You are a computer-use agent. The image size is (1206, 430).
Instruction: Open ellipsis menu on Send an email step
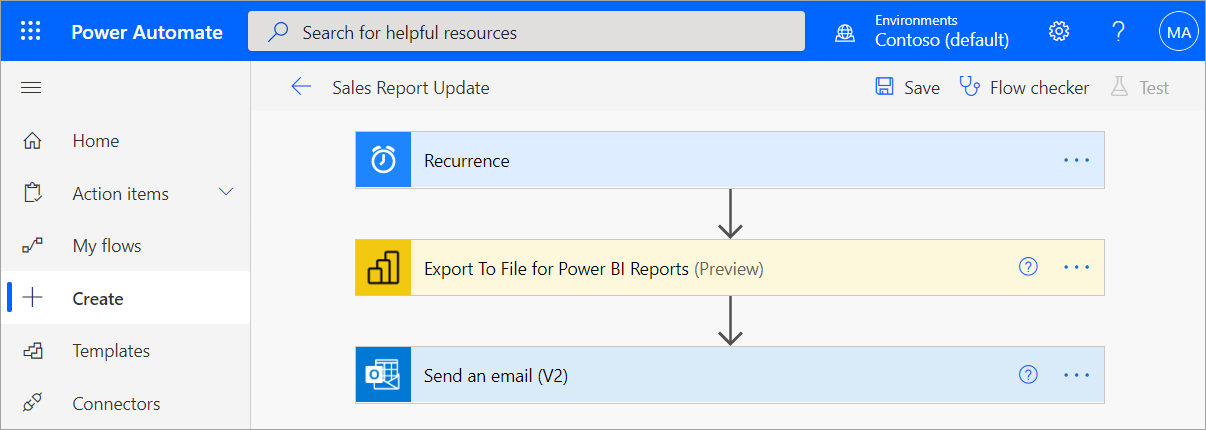(1076, 375)
